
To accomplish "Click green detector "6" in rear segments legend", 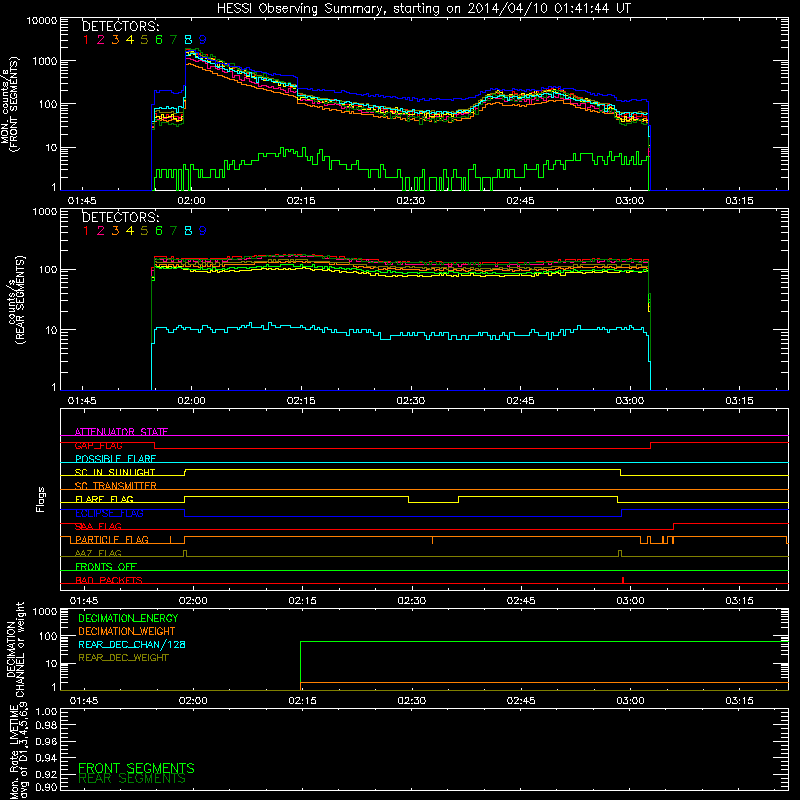I will click(x=159, y=231).
